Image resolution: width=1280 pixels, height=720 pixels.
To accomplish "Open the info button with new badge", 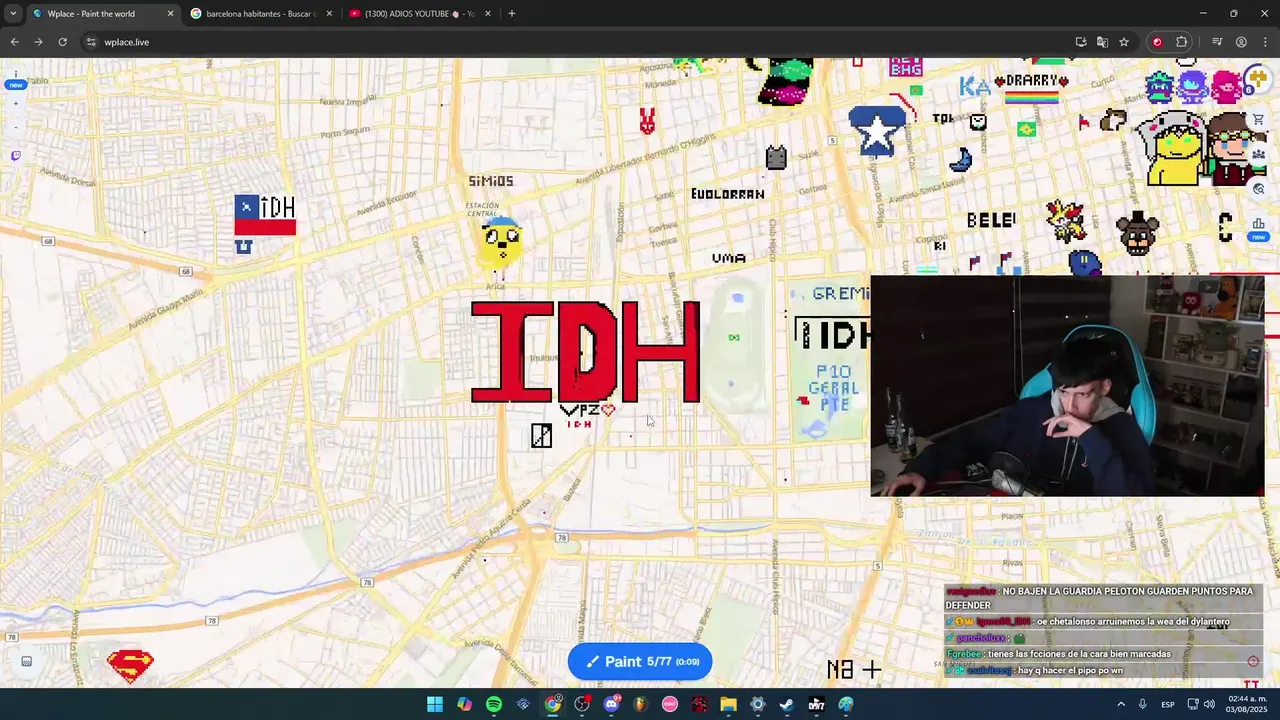I will pyautogui.click(x=15, y=79).
